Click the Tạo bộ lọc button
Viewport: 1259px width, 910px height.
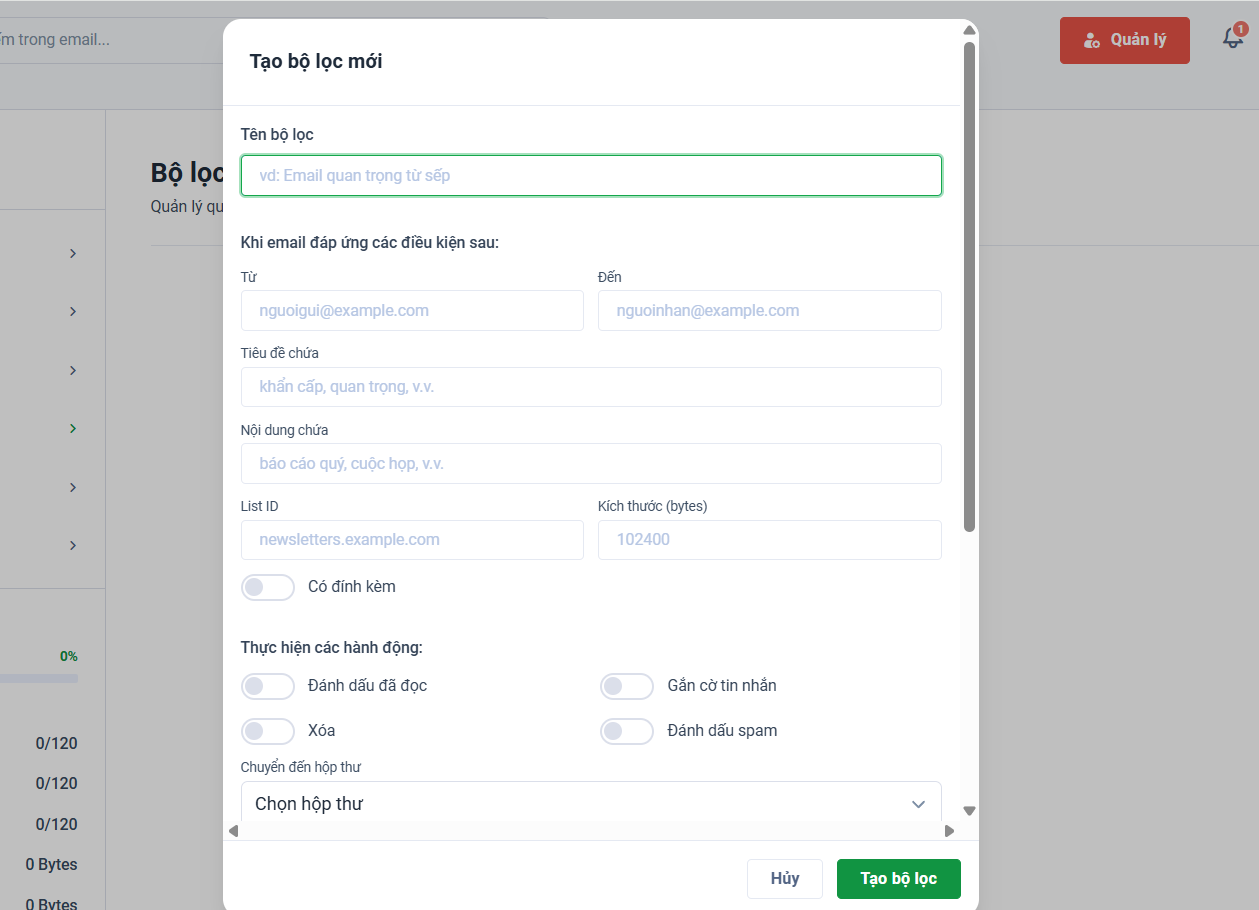click(899, 879)
